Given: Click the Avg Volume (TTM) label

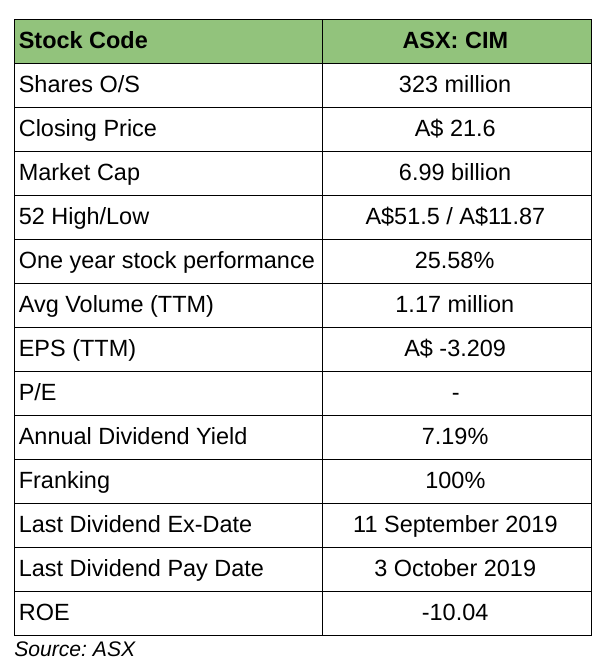Looking at the screenshot, I should pyautogui.click(x=116, y=305).
